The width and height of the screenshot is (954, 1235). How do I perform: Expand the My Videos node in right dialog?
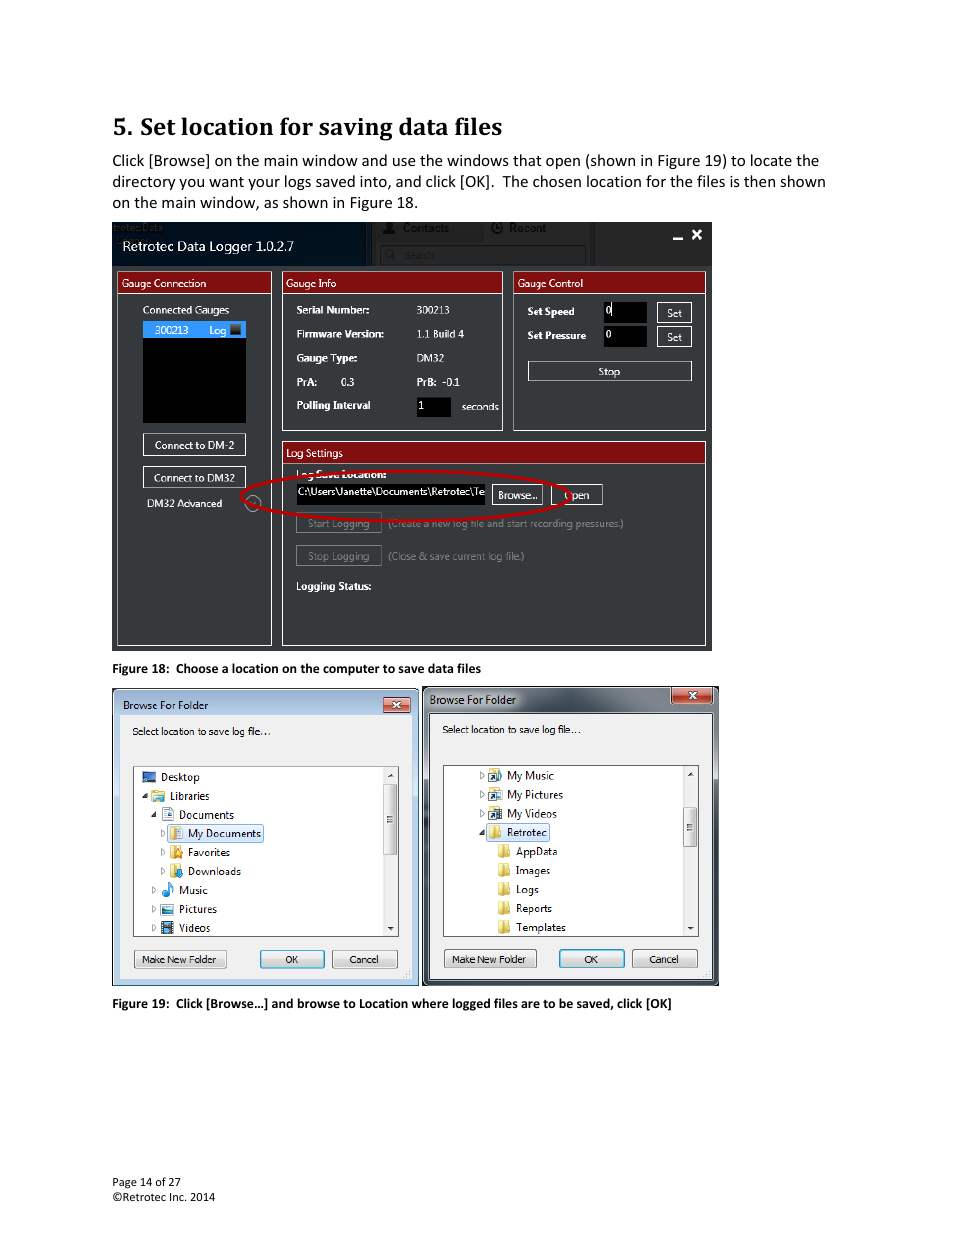click(482, 813)
